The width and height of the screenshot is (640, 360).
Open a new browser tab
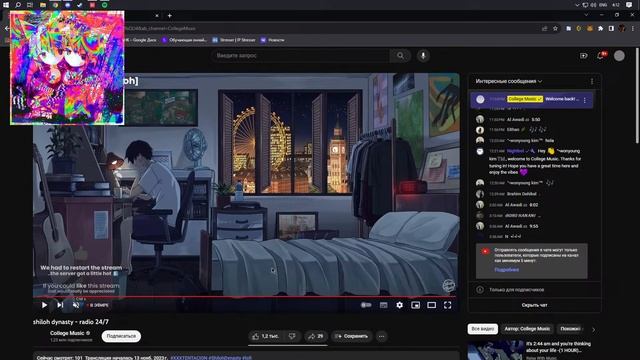169,16
